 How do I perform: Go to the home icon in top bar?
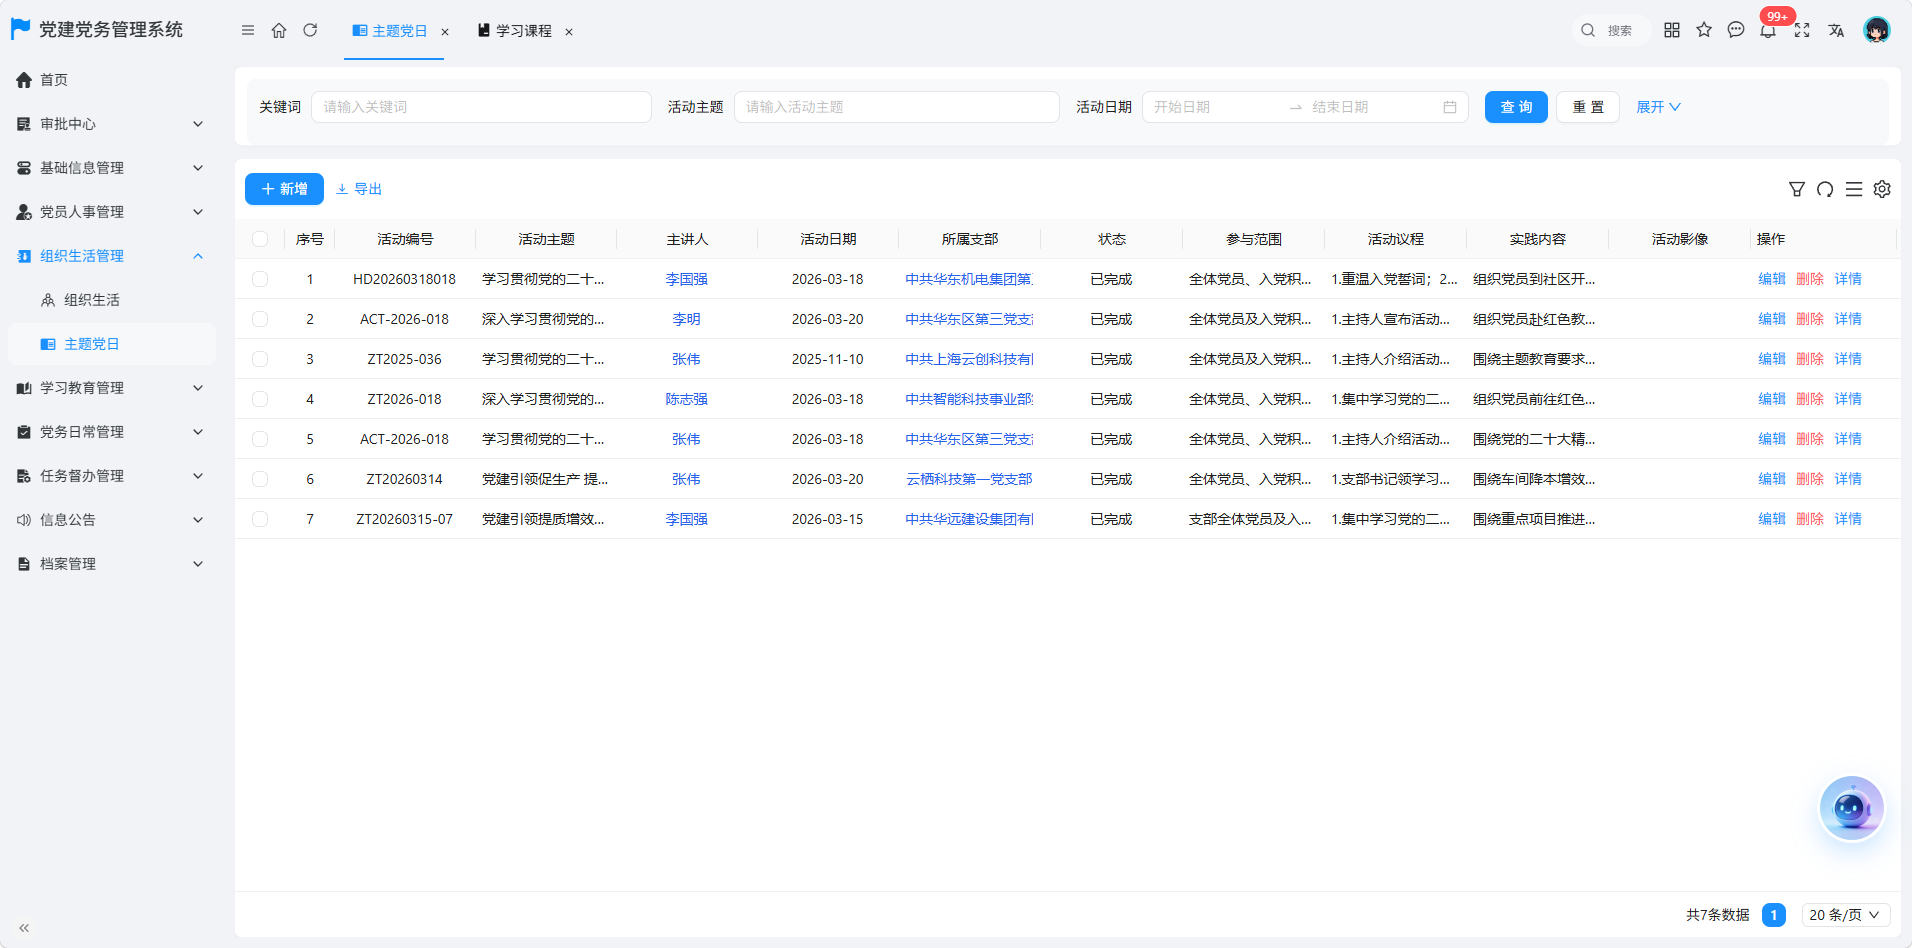[279, 31]
